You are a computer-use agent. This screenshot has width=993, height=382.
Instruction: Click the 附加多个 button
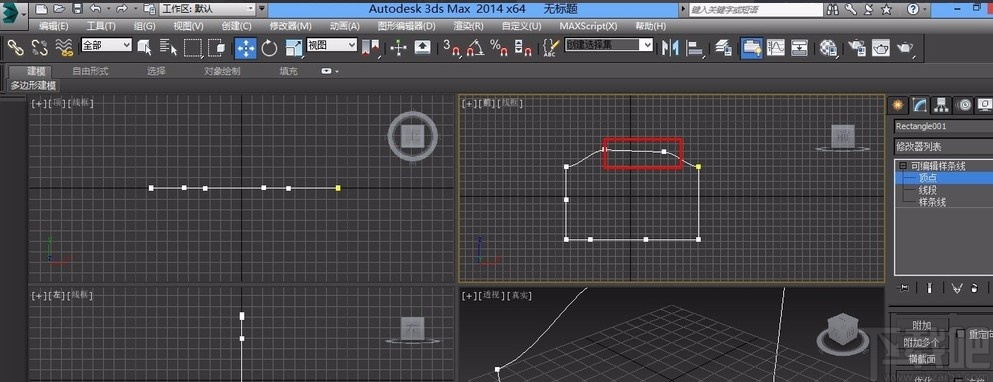(921, 342)
